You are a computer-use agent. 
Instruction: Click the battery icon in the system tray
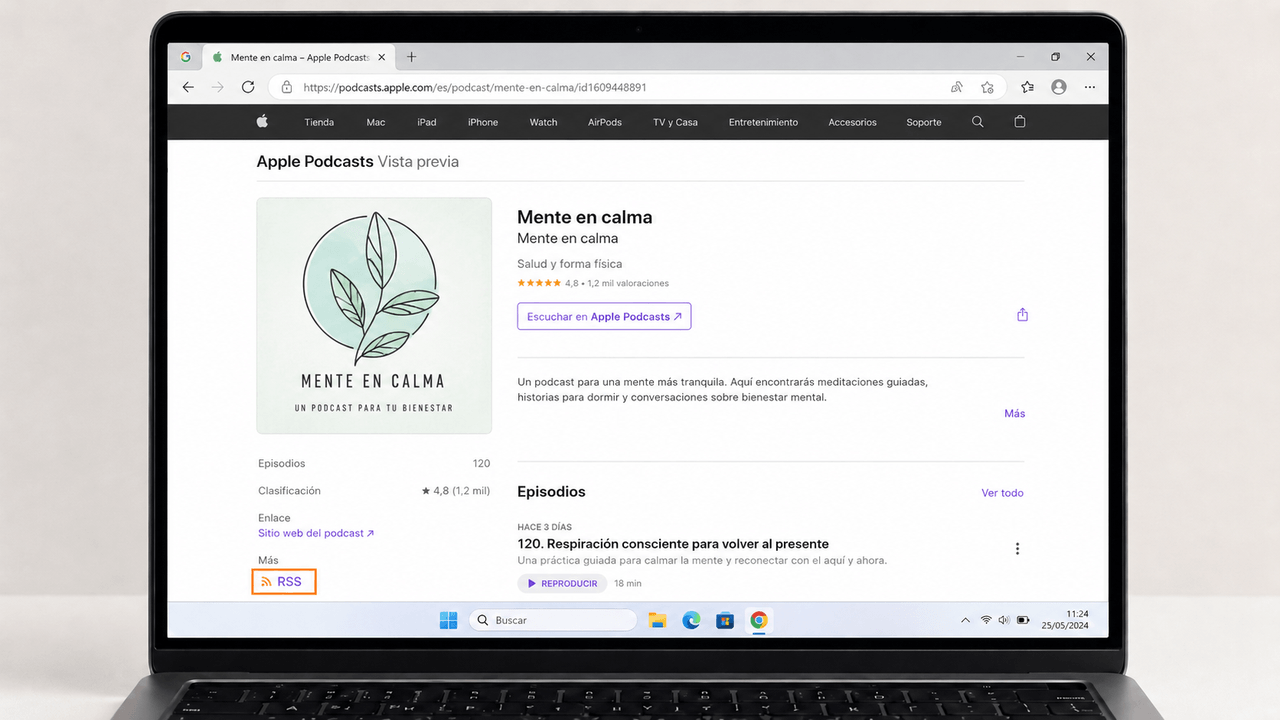1023,620
